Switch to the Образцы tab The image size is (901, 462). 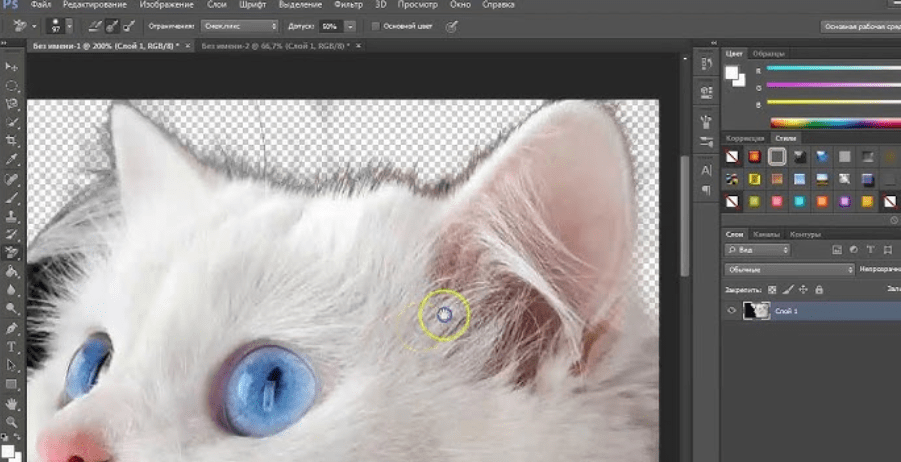pyautogui.click(x=768, y=53)
